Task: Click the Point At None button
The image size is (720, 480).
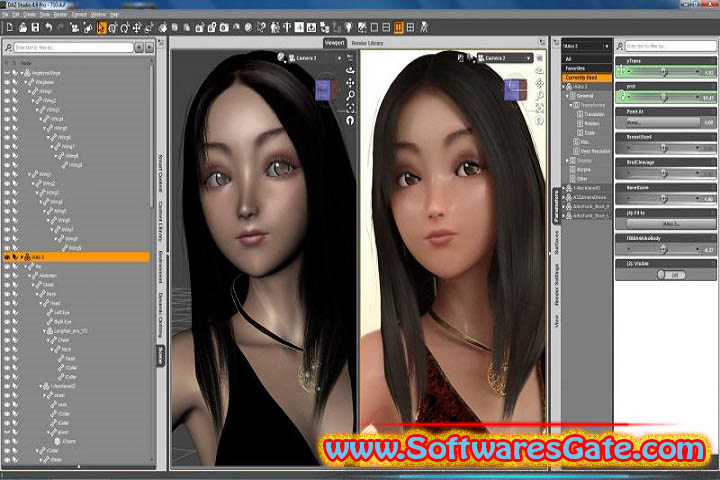Action: (x=663, y=123)
